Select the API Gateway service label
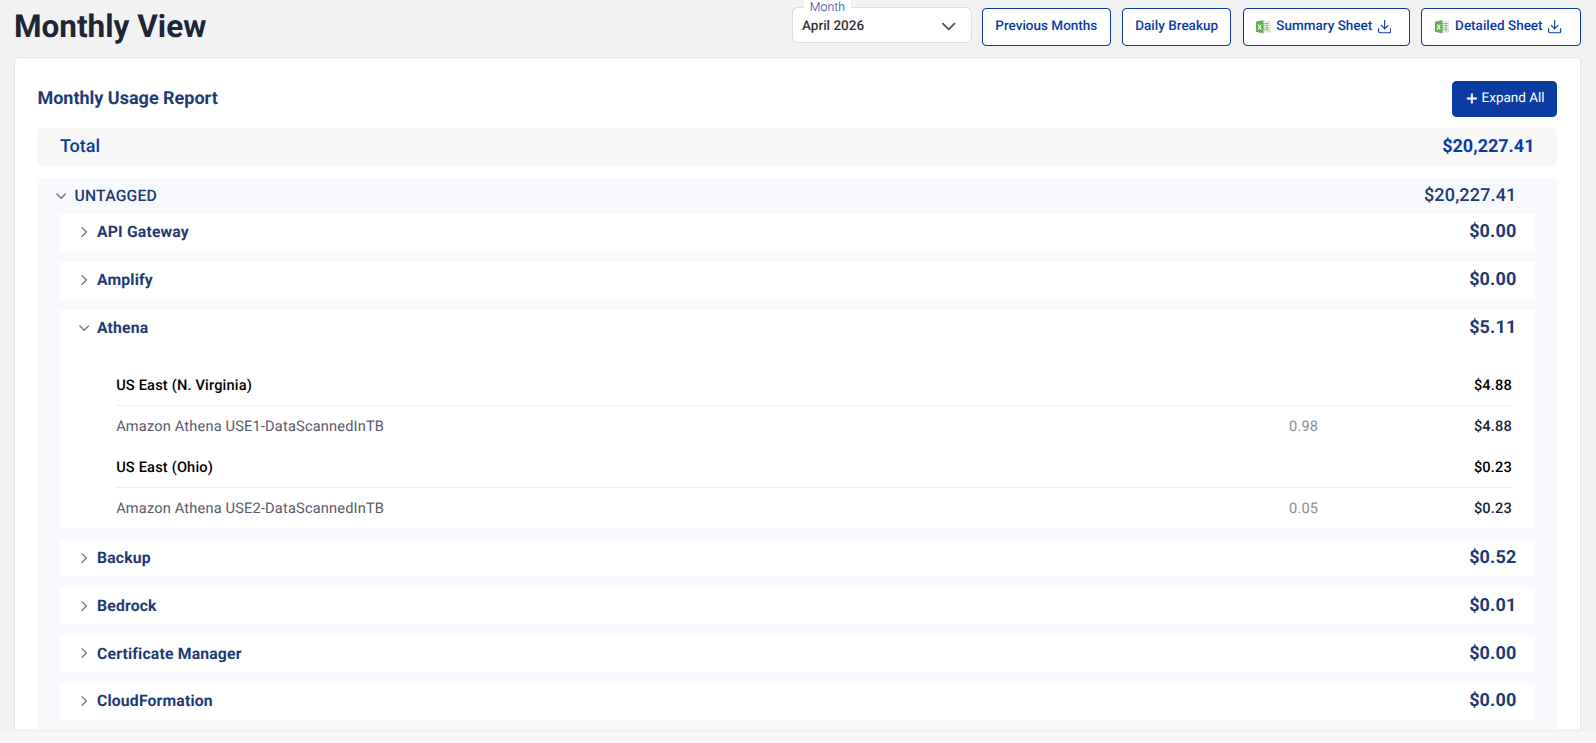The height and width of the screenshot is (743, 1596). coord(143,232)
